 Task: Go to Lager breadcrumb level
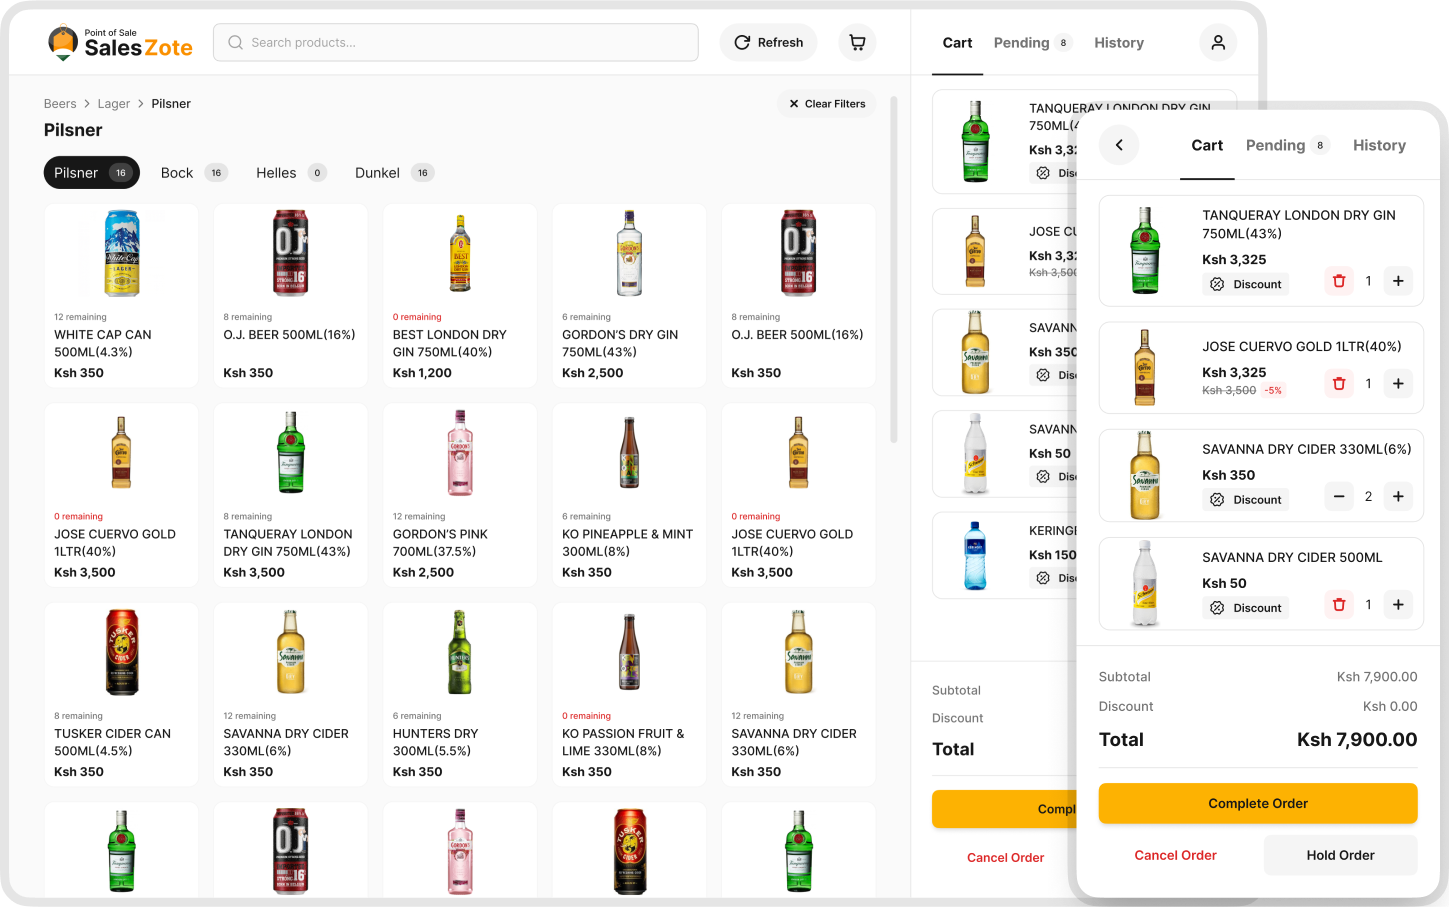113,104
